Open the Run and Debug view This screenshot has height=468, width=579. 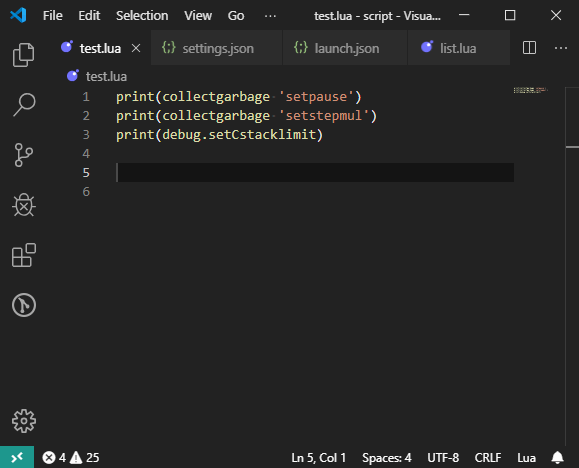(24, 205)
